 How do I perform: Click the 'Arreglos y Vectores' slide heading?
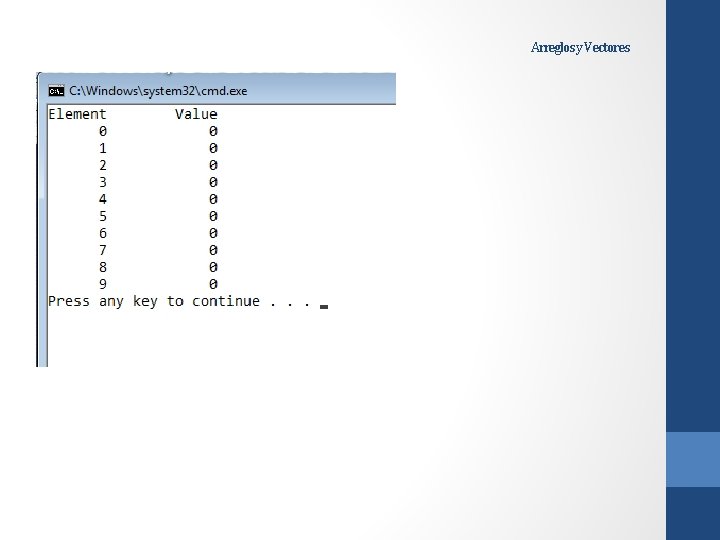580,48
